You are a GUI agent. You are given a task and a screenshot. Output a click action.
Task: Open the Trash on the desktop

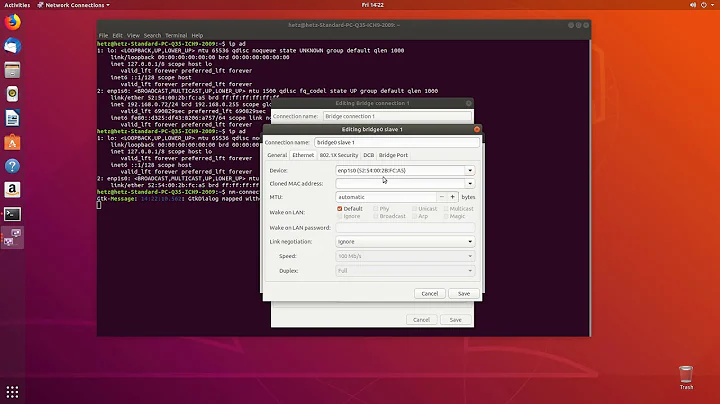click(686, 377)
